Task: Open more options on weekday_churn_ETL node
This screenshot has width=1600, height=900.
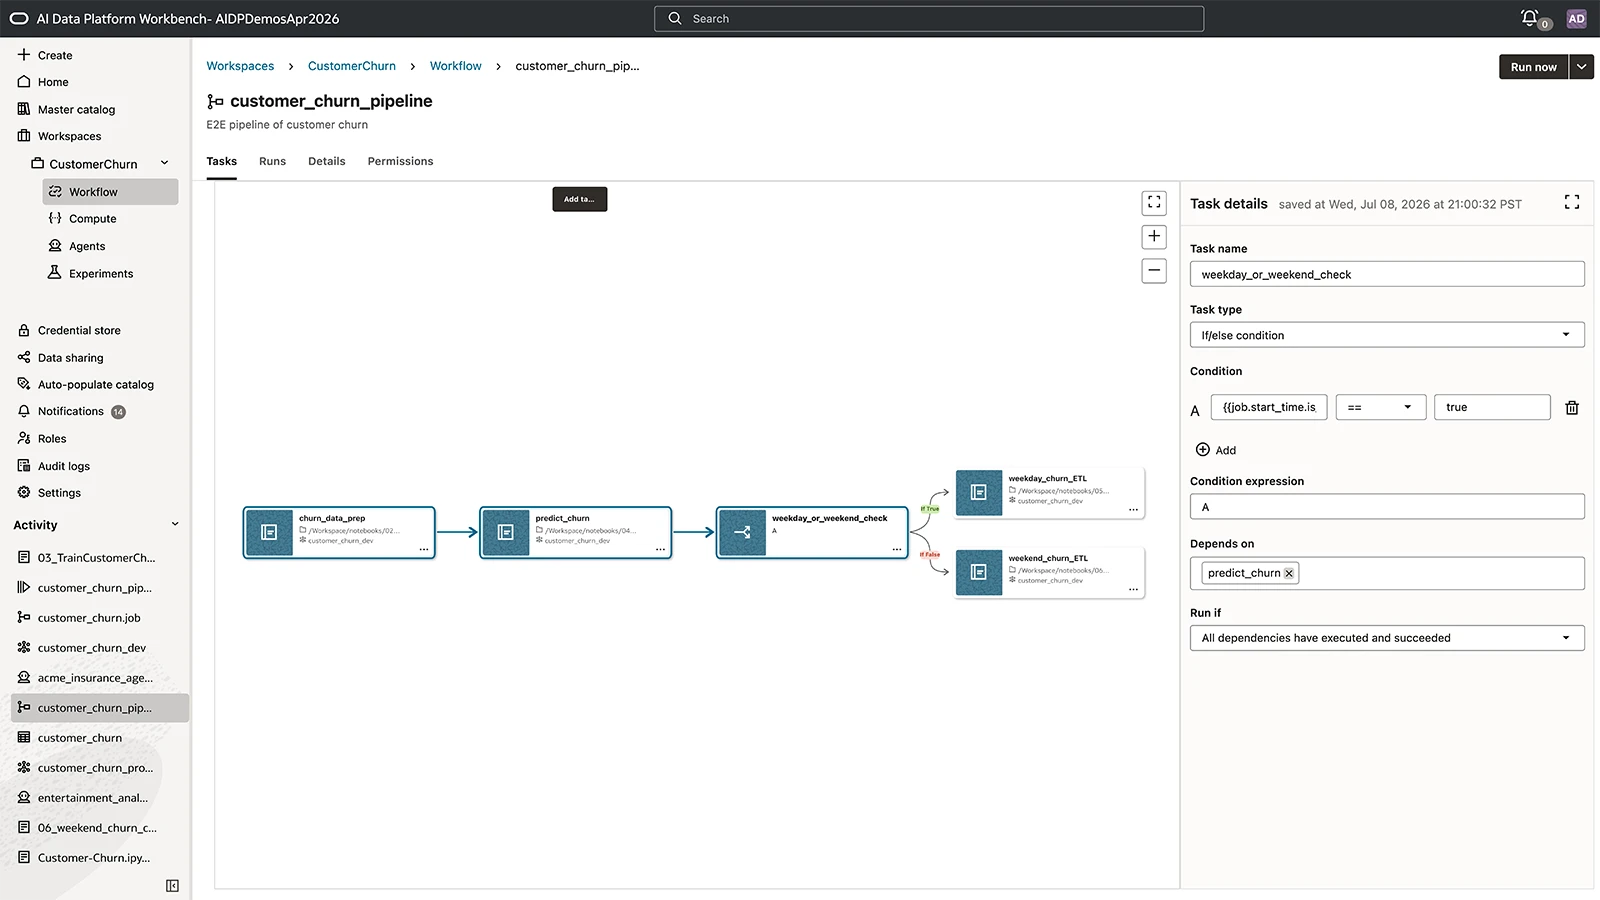Action: tap(1133, 510)
